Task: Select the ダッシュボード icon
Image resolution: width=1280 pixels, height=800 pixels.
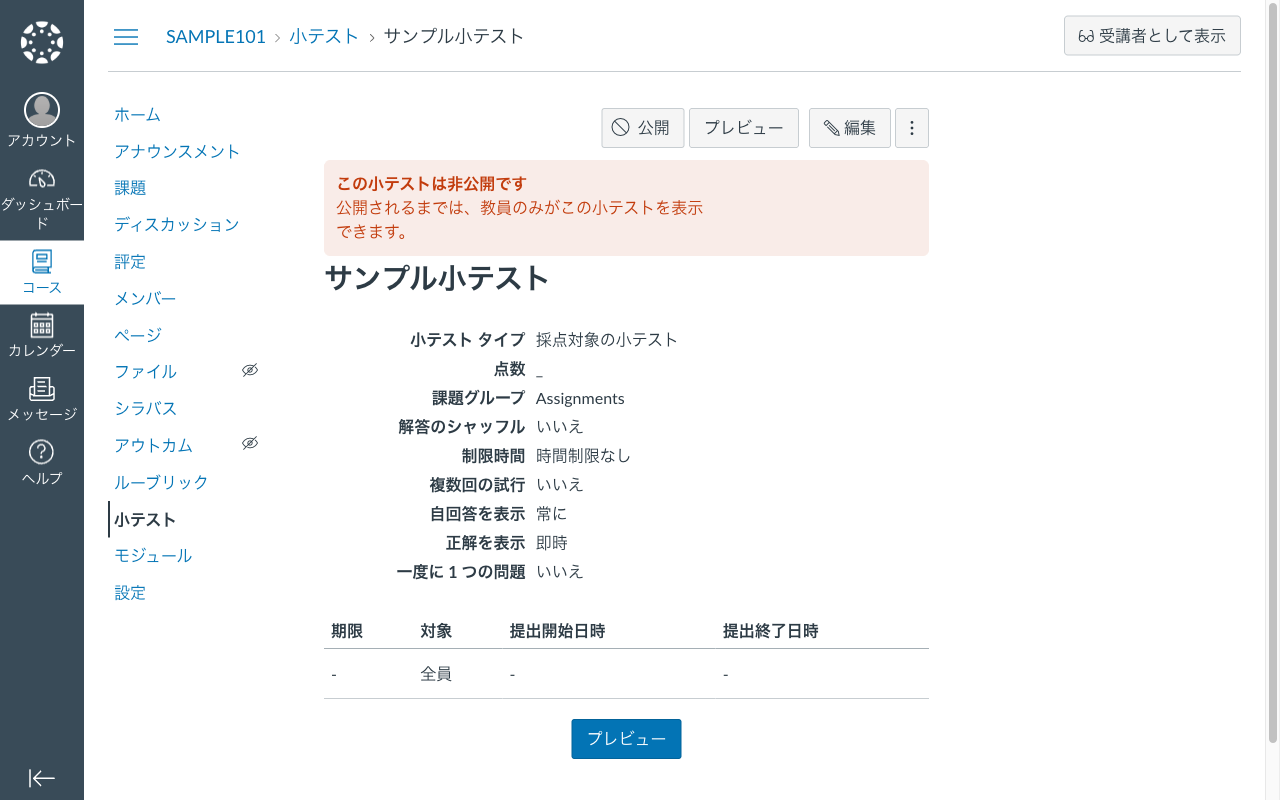Action: [41, 178]
